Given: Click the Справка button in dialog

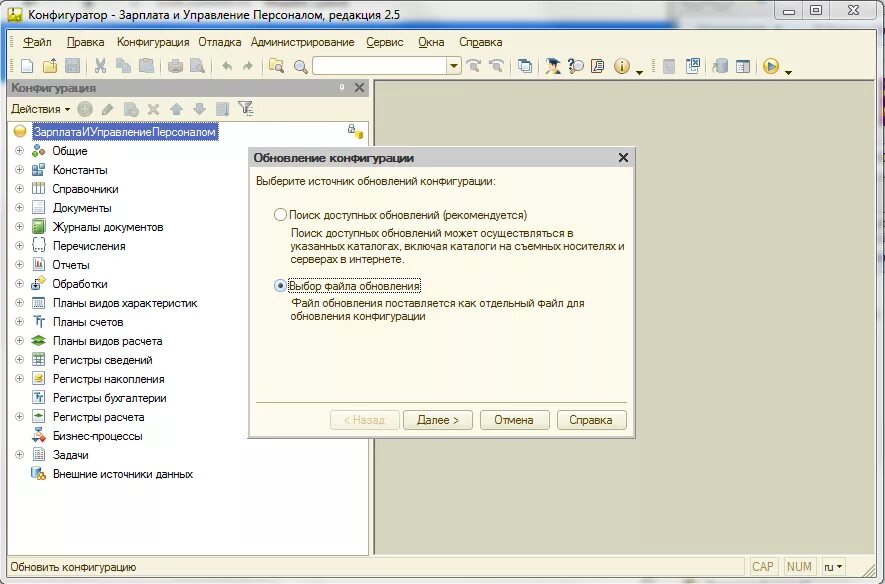Looking at the screenshot, I should (592, 420).
